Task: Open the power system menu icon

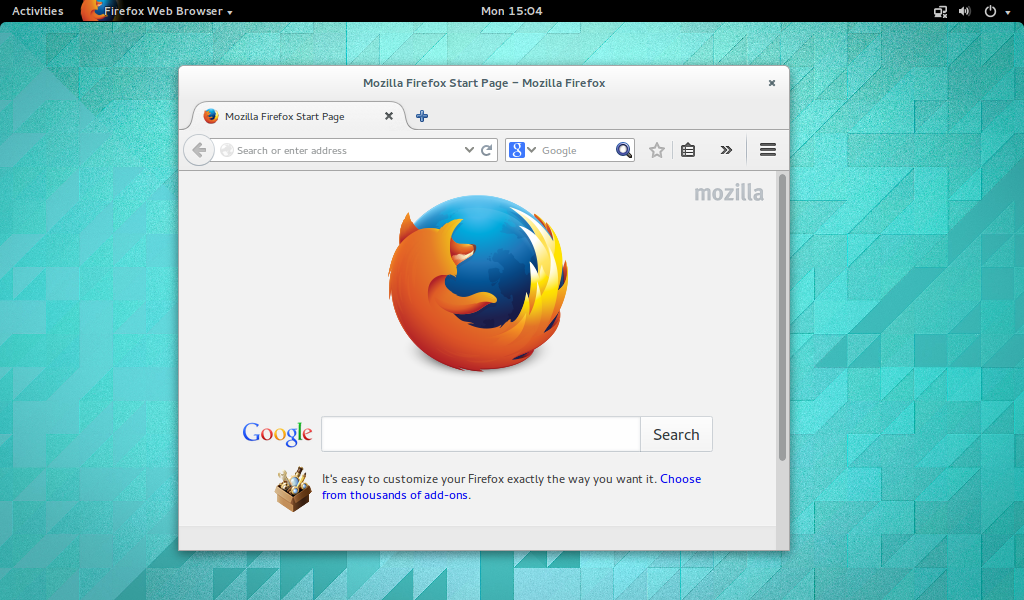Action: click(991, 11)
